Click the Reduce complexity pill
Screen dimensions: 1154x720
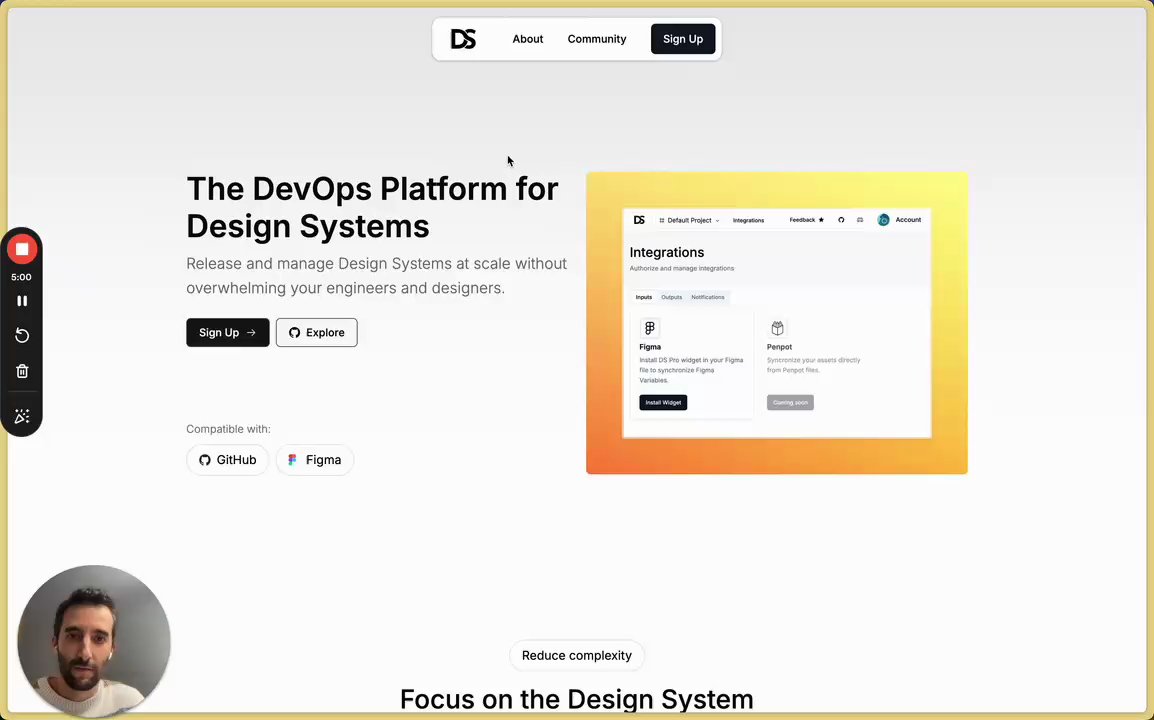576,656
